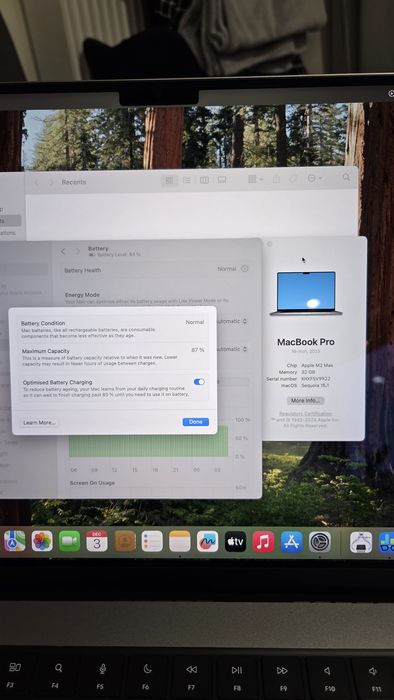Click the Recents title in Finder
The width and height of the screenshot is (394, 700).
point(74,182)
